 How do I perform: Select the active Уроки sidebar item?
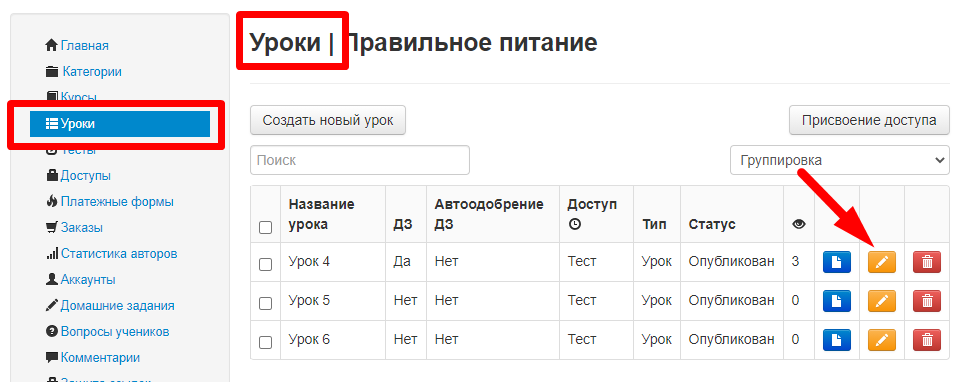pyautogui.click(x=120, y=124)
